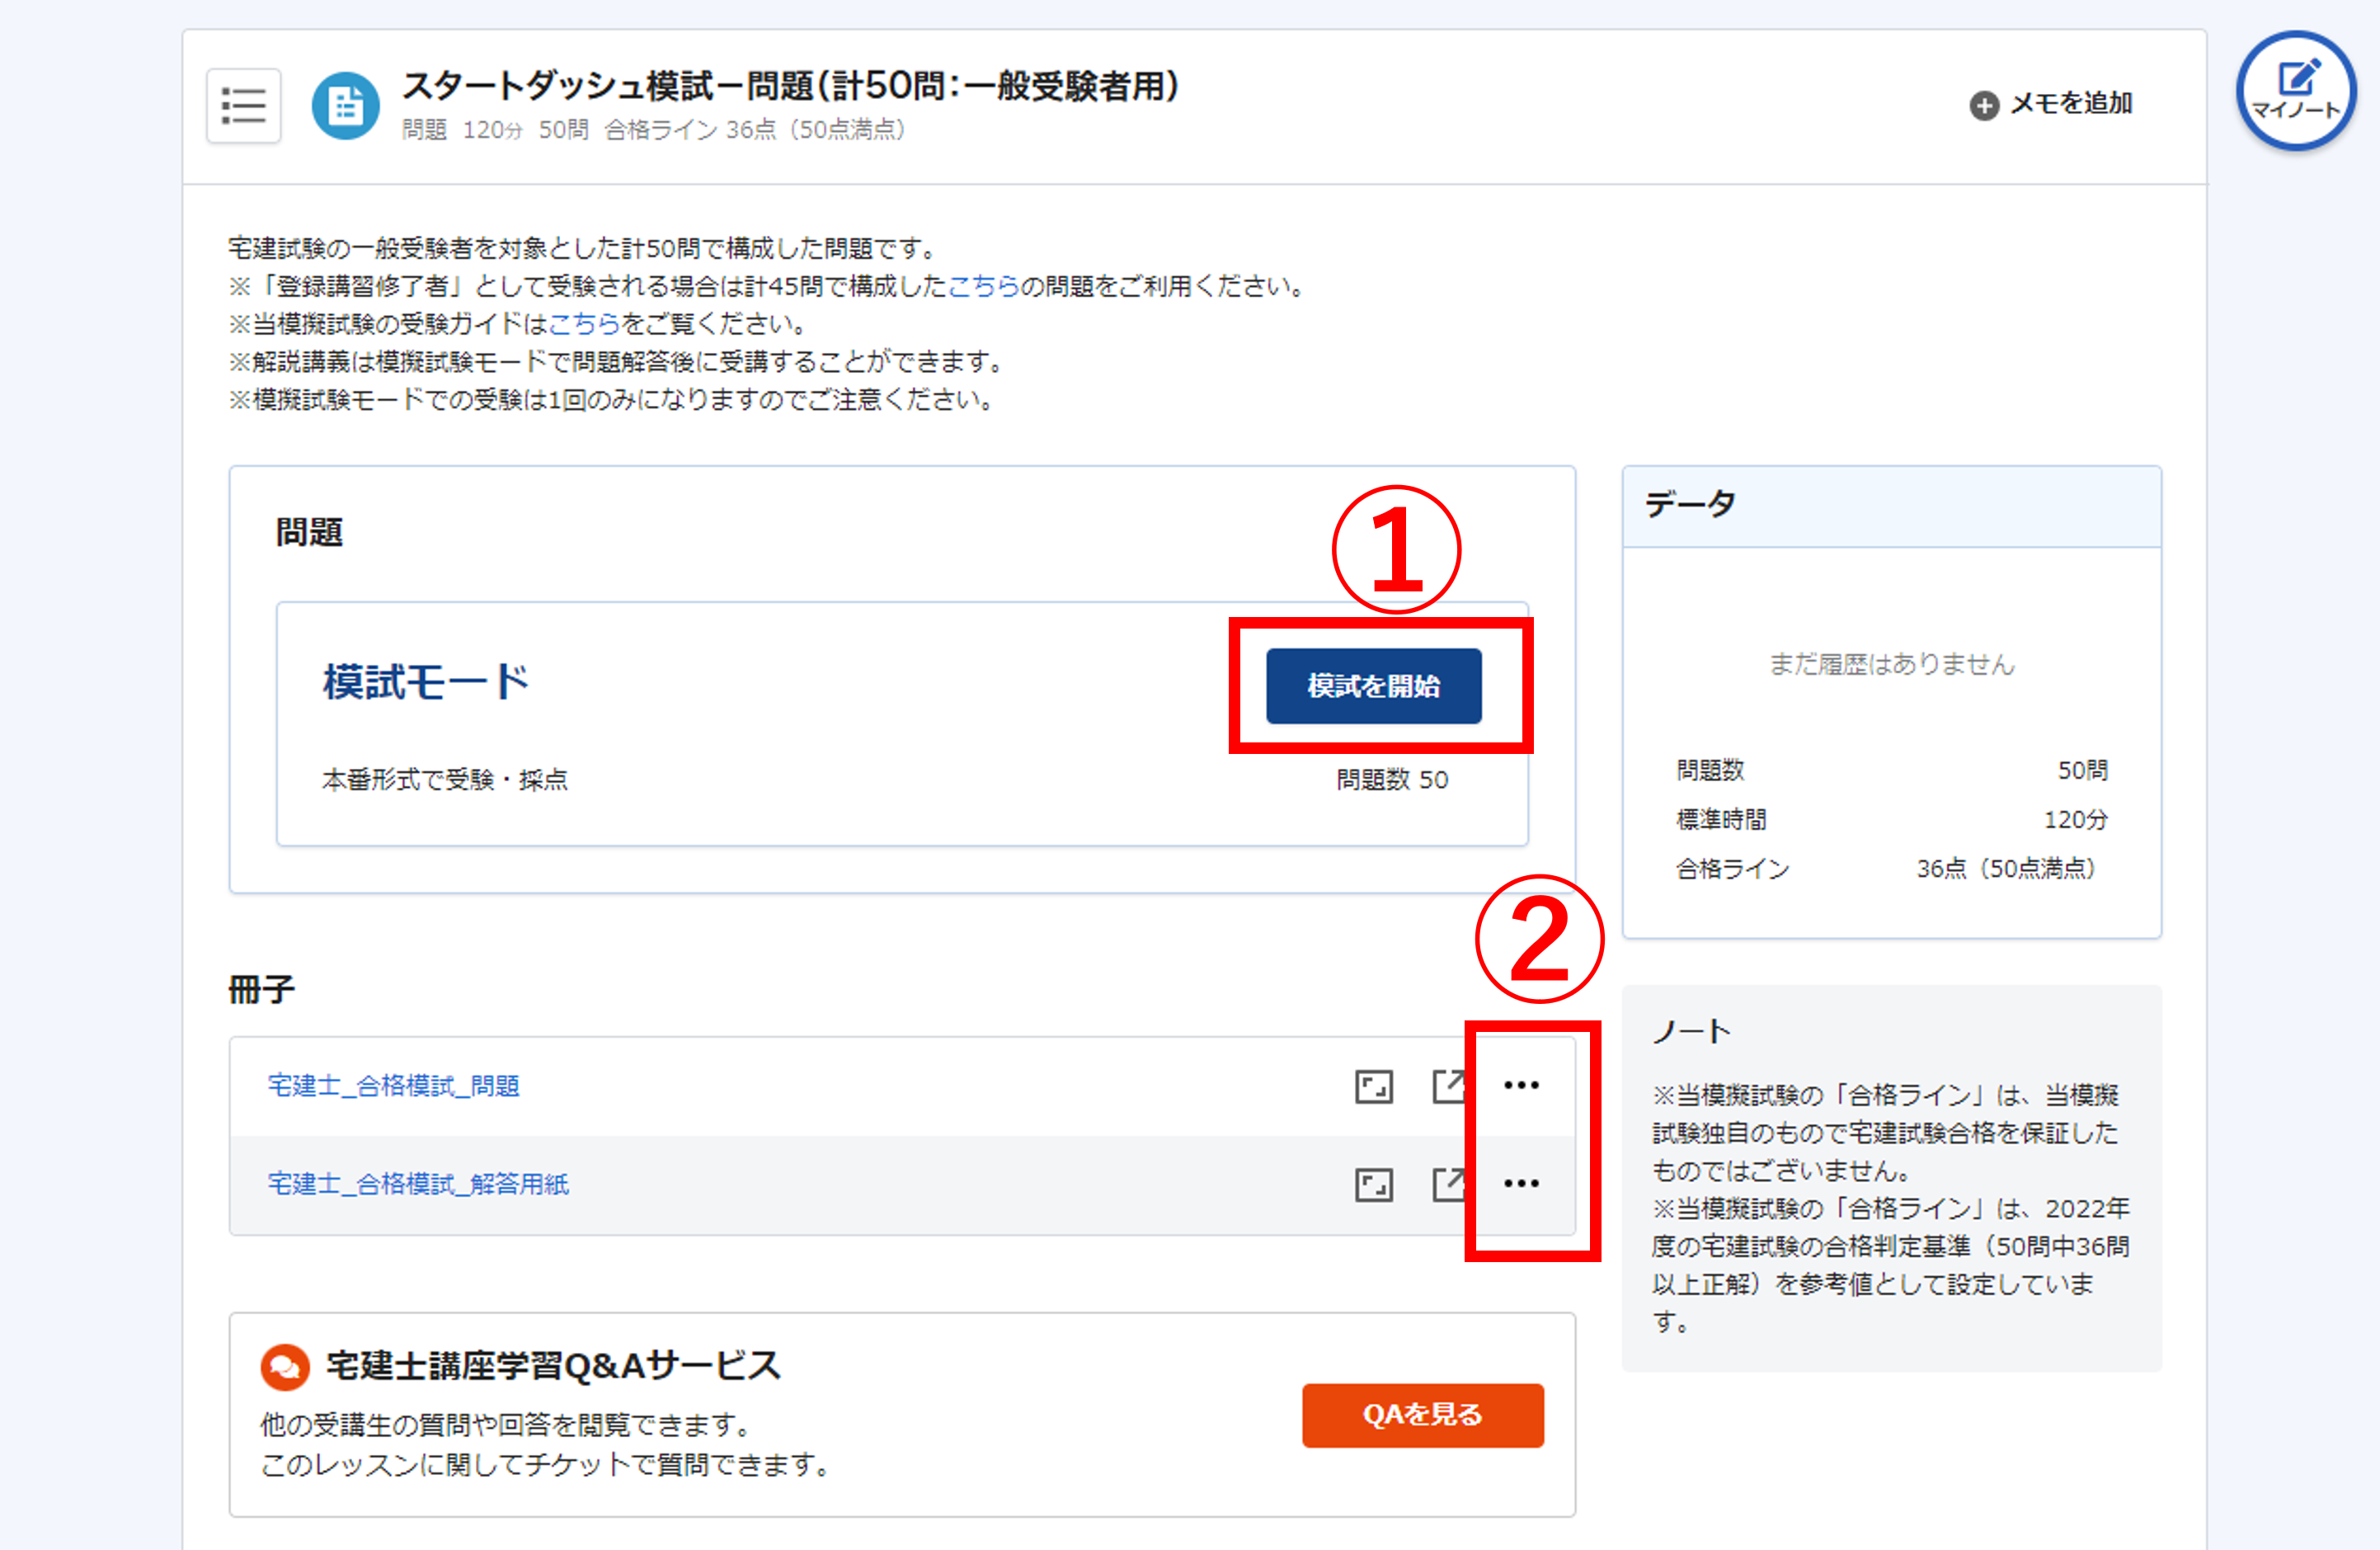Open 宅建士_合格模試_問題 in new window icon

[x=1450, y=1086]
